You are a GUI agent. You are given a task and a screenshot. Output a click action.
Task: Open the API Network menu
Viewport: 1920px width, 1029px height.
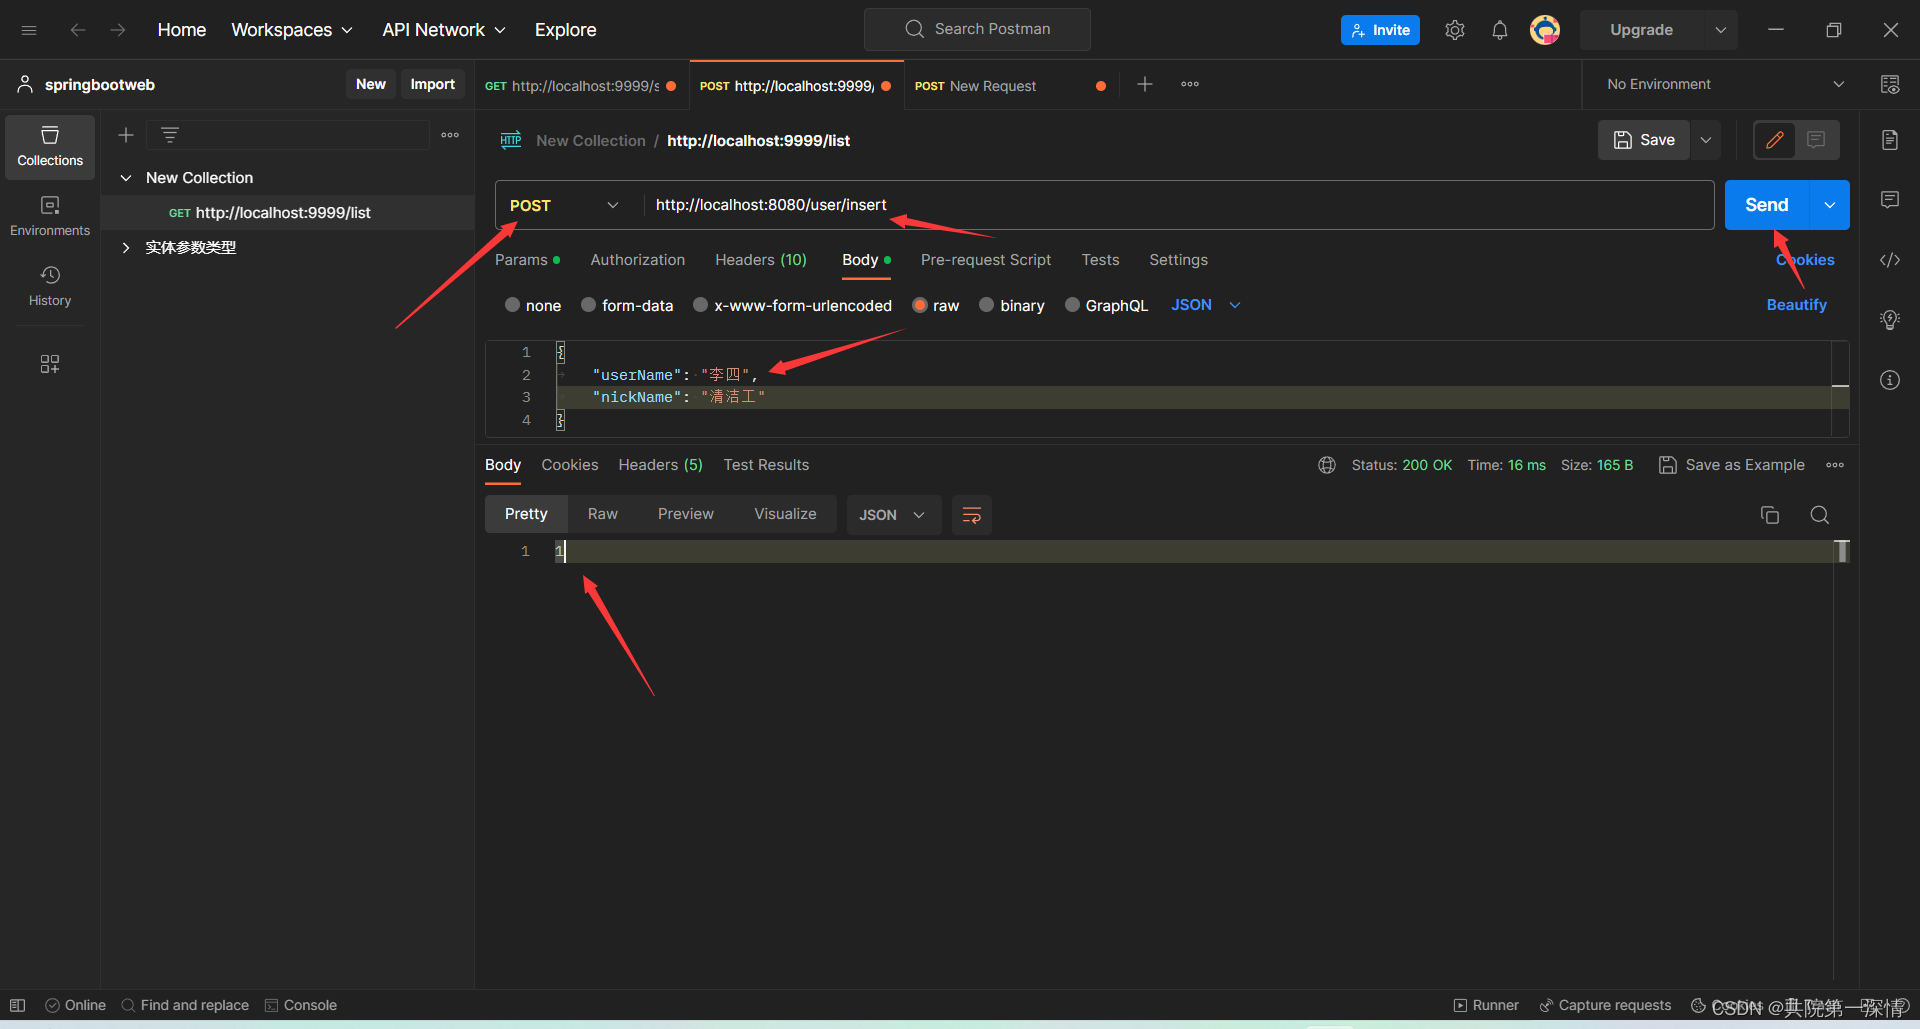(x=444, y=30)
